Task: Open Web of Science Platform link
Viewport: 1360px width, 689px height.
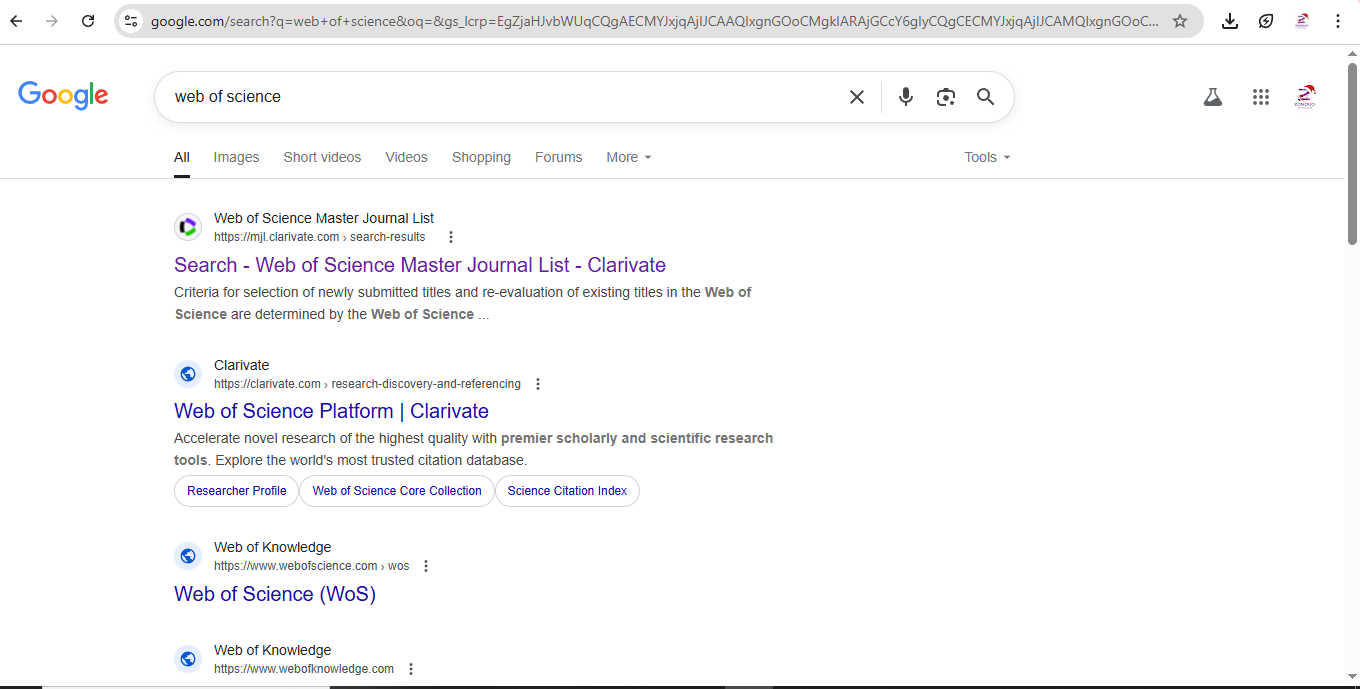Action: pyautogui.click(x=331, y=411)
